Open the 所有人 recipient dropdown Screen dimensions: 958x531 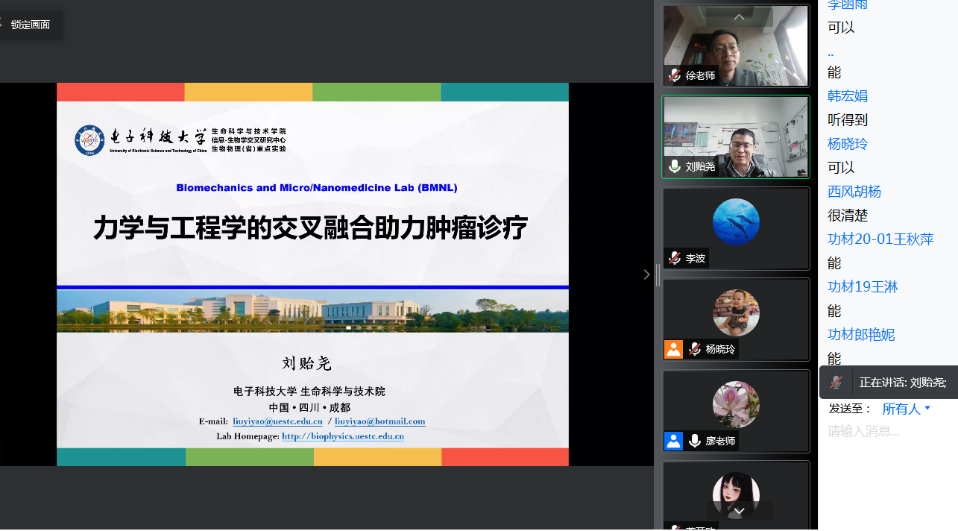click(x=906, y=408)
